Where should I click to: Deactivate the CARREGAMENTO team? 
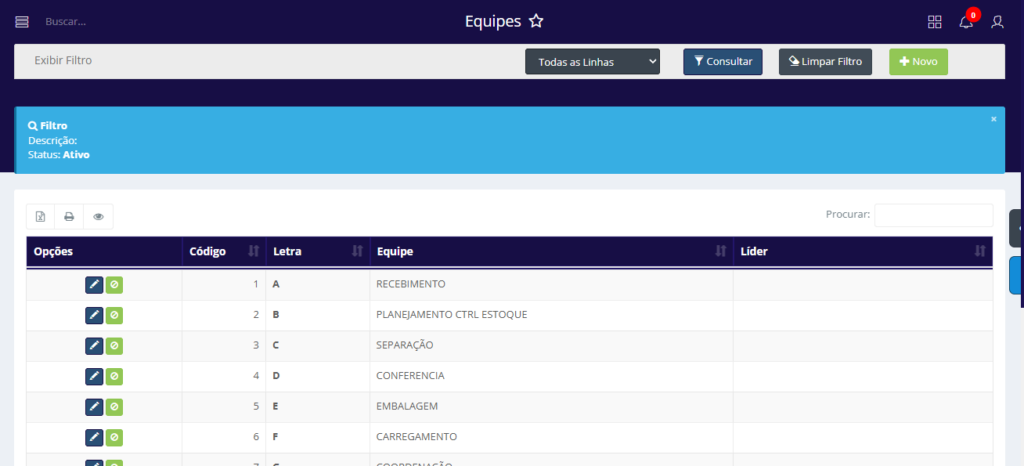coord(115,437)
